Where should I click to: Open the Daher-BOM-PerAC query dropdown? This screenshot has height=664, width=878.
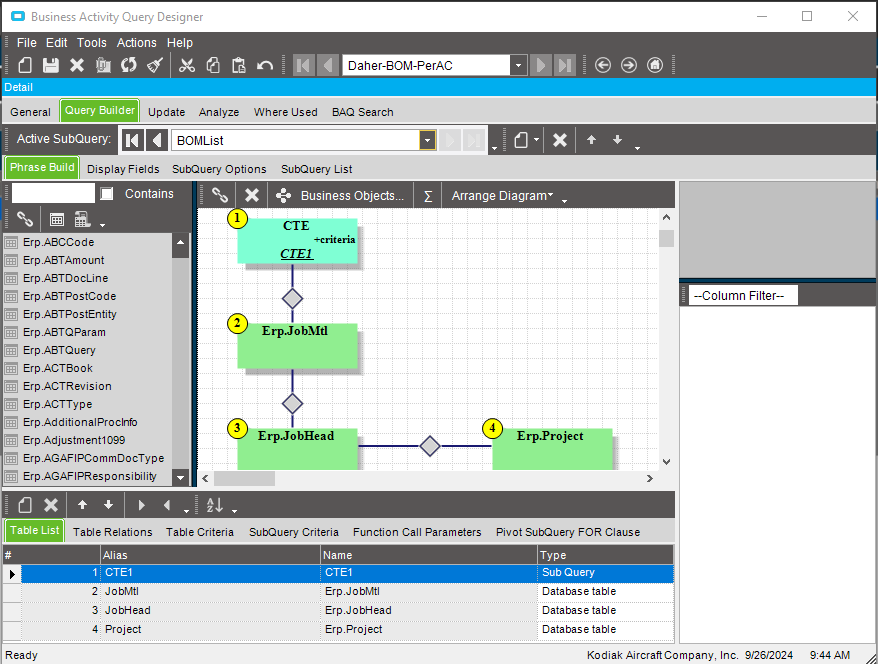point(518,65)
